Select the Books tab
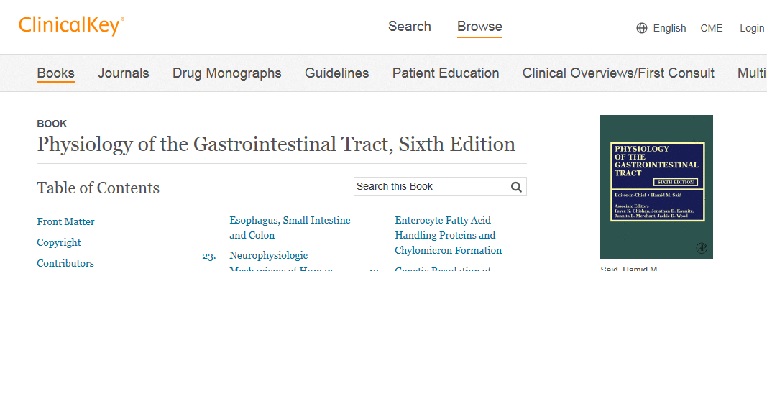 click(56, 73)
